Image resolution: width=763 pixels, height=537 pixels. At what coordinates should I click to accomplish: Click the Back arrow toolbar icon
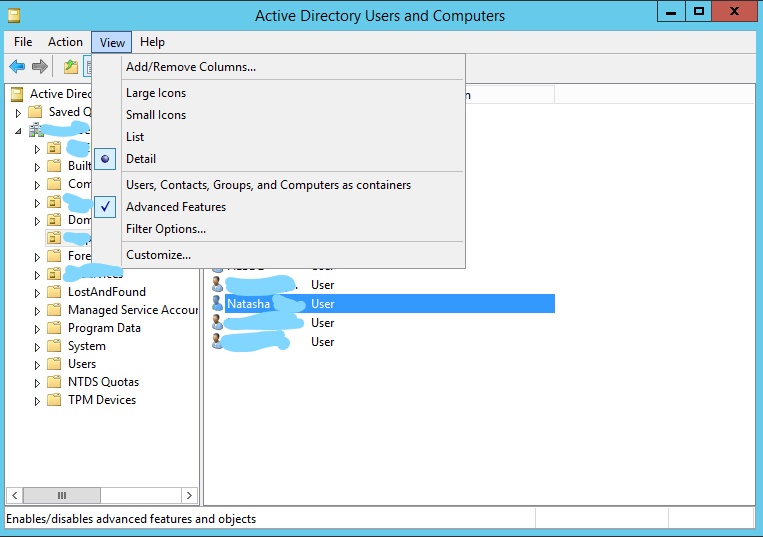tap(17, 67)
